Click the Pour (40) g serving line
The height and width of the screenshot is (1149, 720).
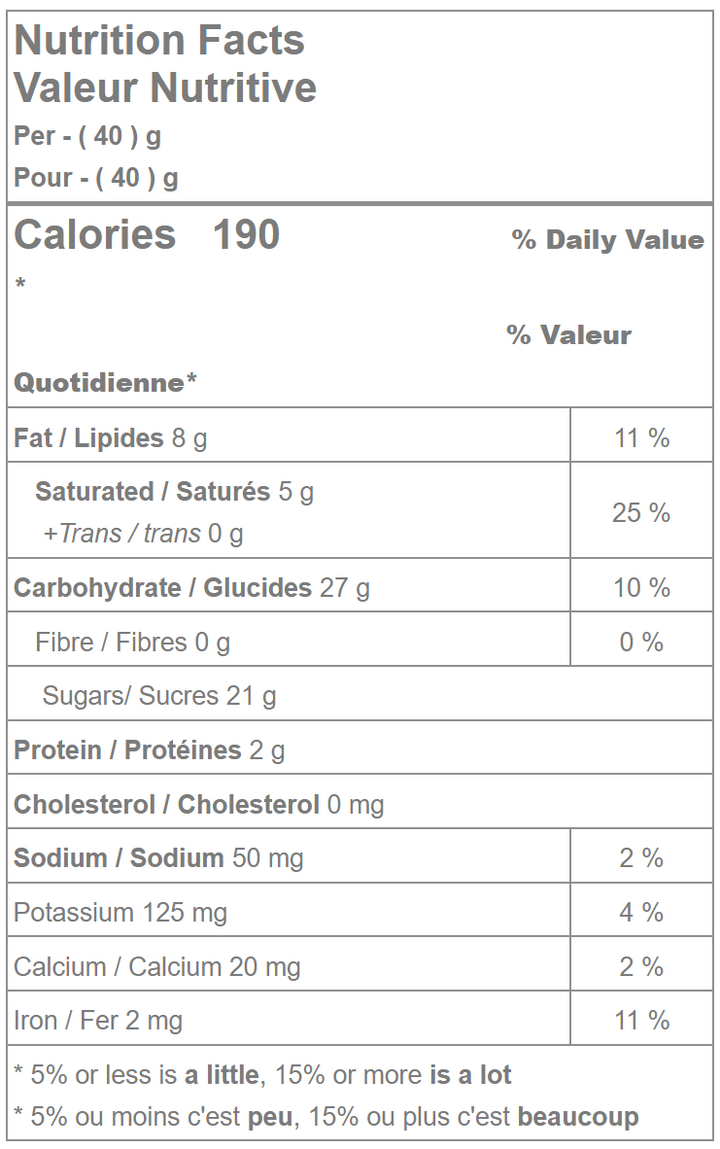pyautogui.click(x=96, y=178)
